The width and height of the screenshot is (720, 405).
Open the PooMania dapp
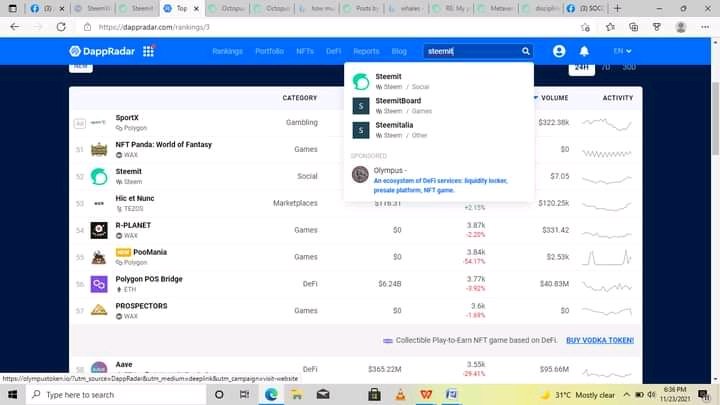point(150,252)
